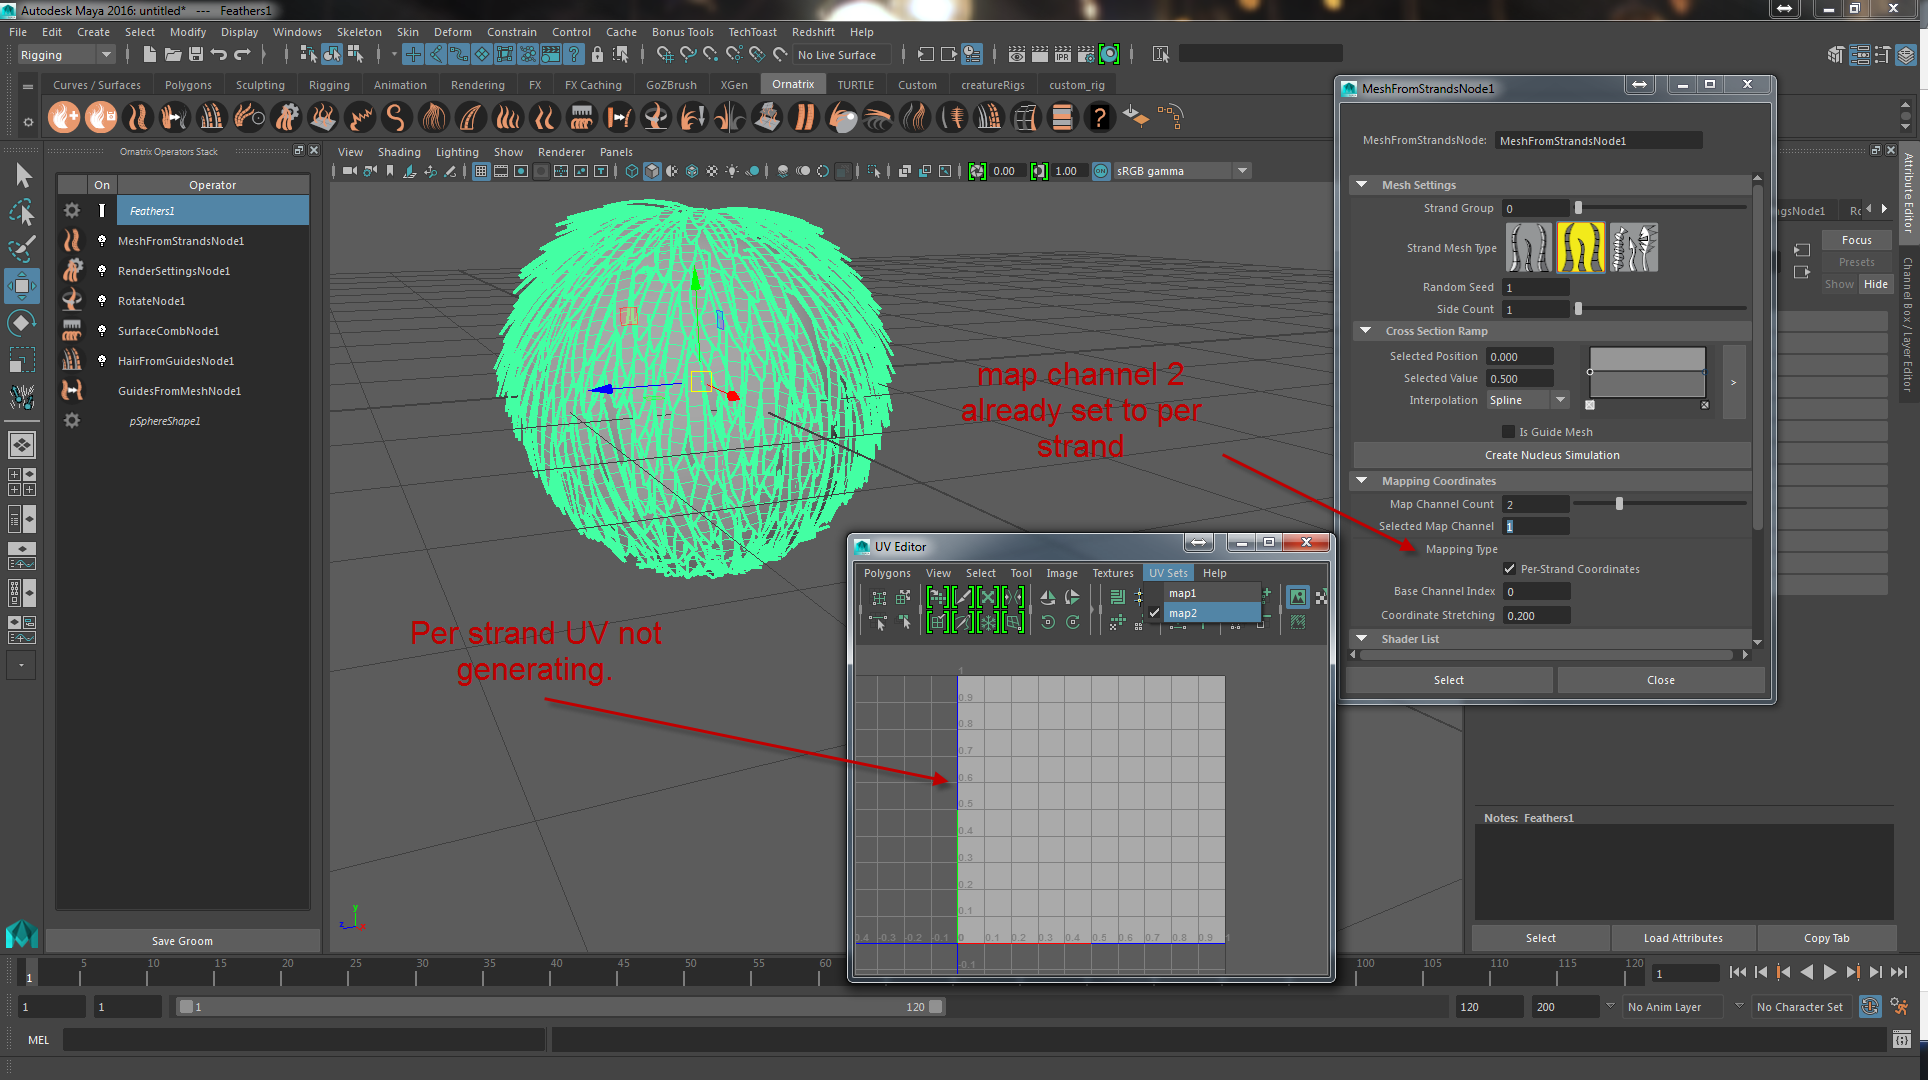Click the Save Groom button
The height and width of the screenshot is (1080, 1928).
tap(182, 941)
